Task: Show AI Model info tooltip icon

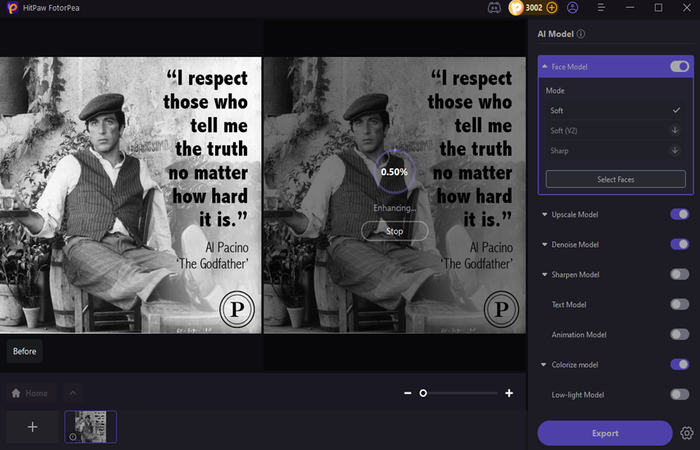Action: click(581, 34)
